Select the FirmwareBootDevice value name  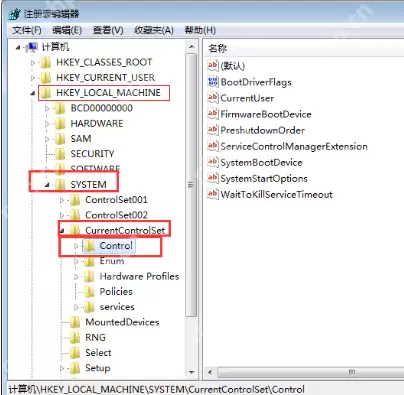coord(266,114)
